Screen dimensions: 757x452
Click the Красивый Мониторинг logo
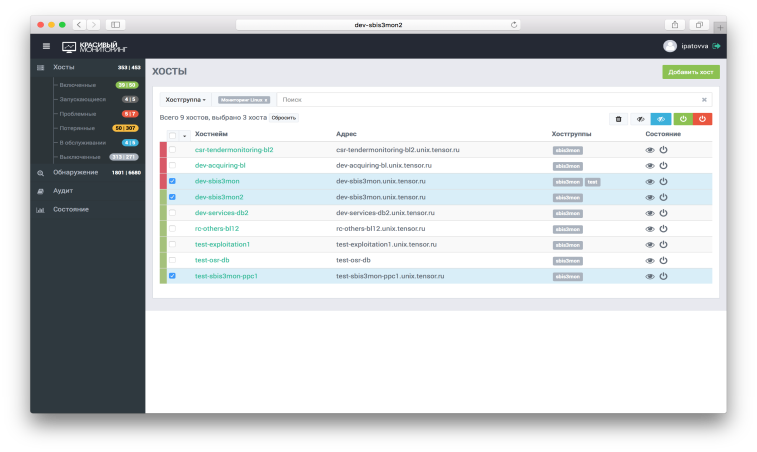click(95, 47)
